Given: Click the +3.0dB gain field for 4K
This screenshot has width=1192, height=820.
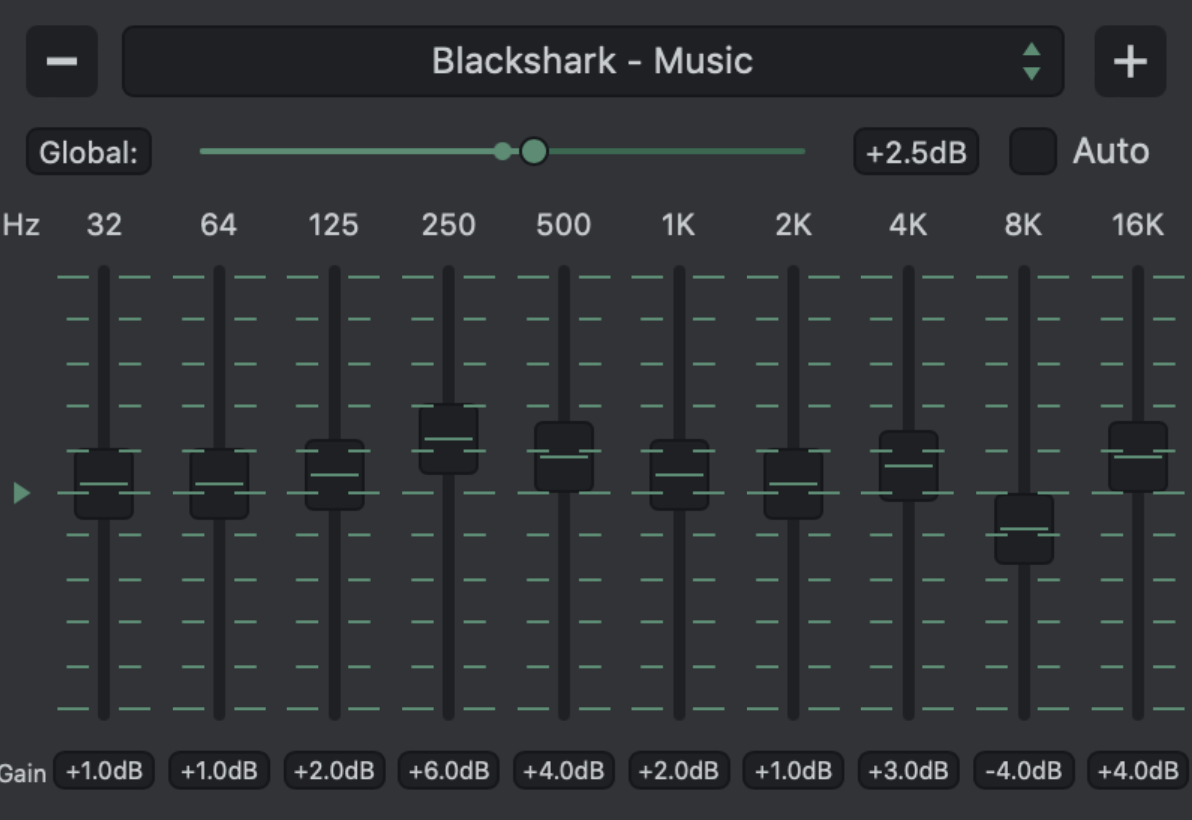Looking at the screenshot, I should pyautogui.click(x=908, y=771).
